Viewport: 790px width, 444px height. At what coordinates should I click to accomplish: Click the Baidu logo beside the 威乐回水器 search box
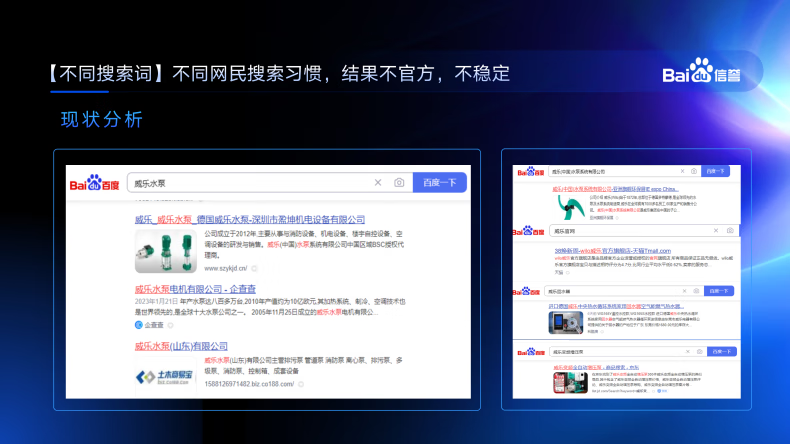[527, 291]
